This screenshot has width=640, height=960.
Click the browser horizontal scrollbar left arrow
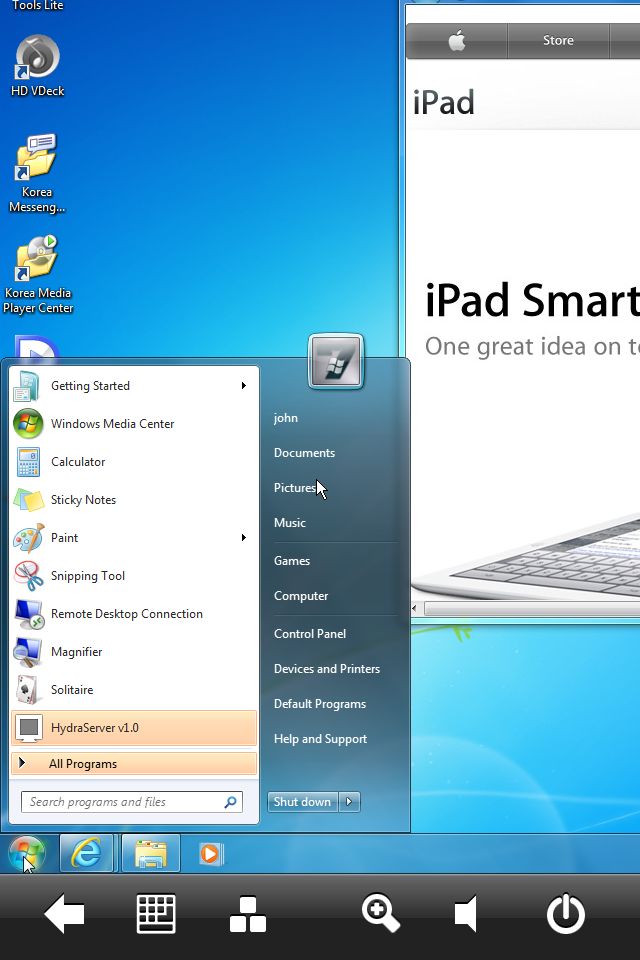(415, 609)
